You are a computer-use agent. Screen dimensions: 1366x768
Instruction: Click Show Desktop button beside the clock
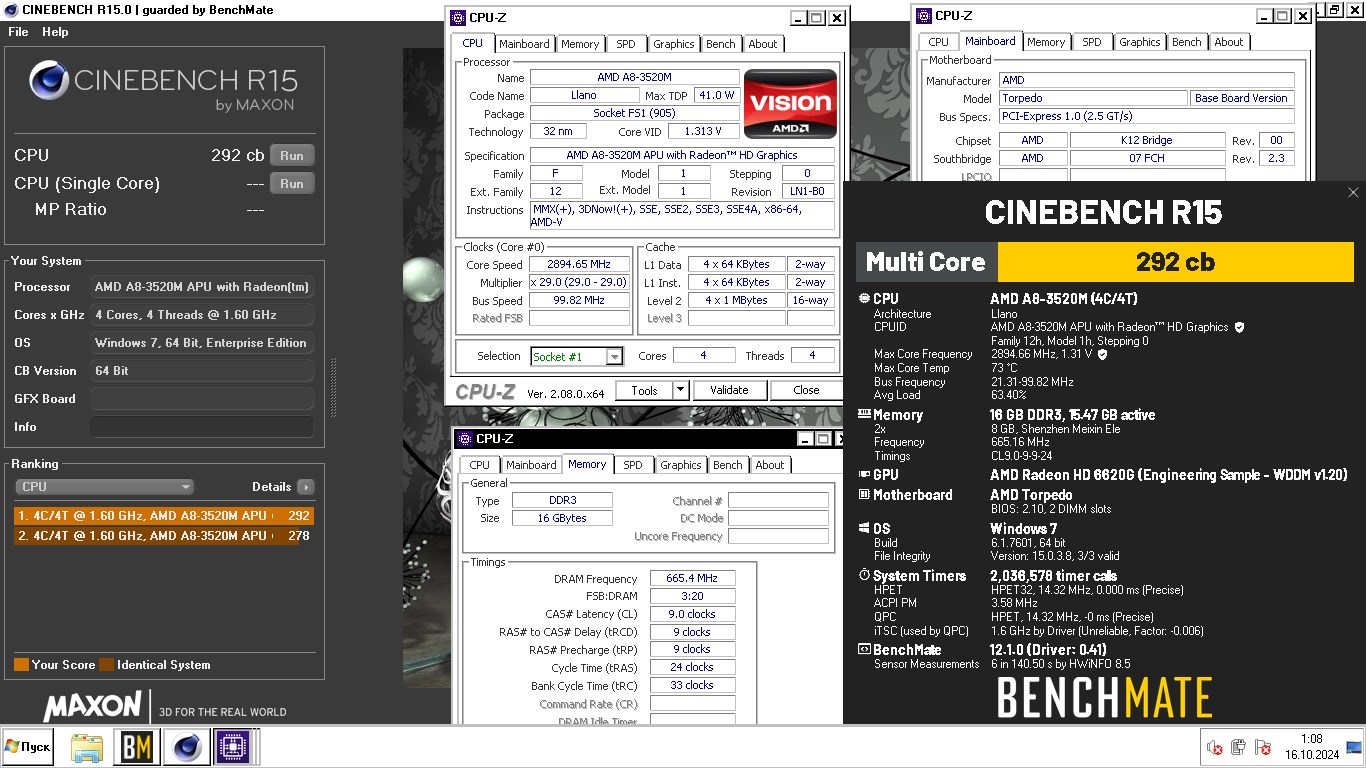(x=1355, y=747)
